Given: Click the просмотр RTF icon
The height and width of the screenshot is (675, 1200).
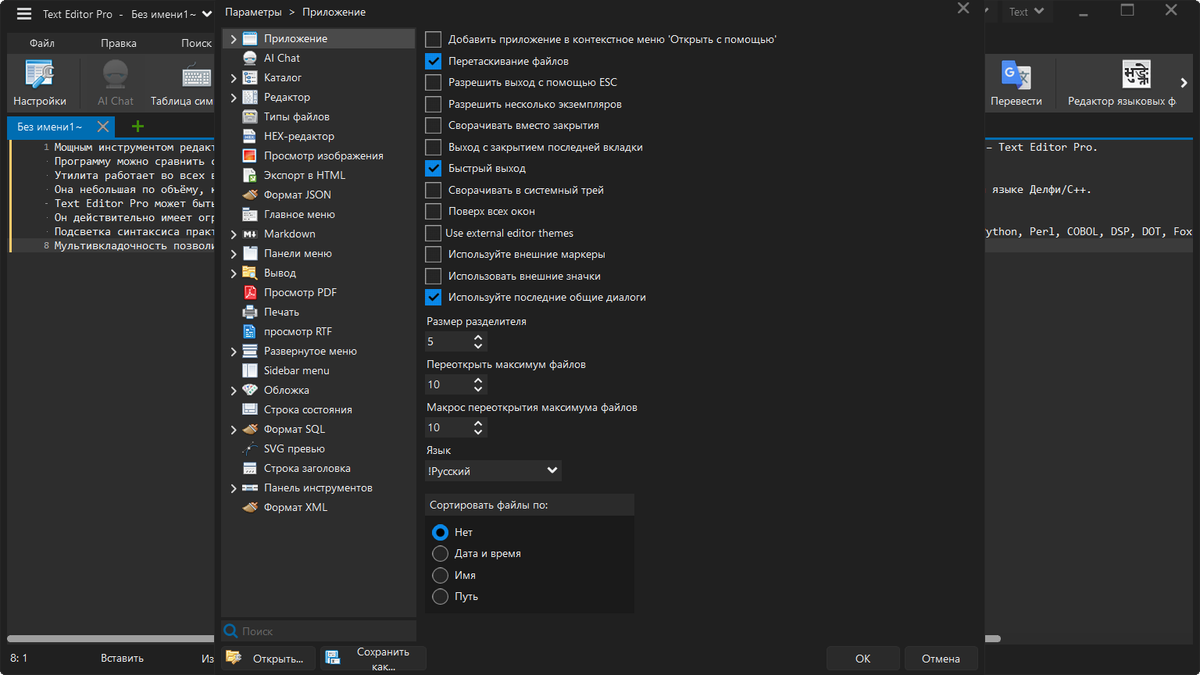Looking at the screenshot, I should click(x=250, y=331).
